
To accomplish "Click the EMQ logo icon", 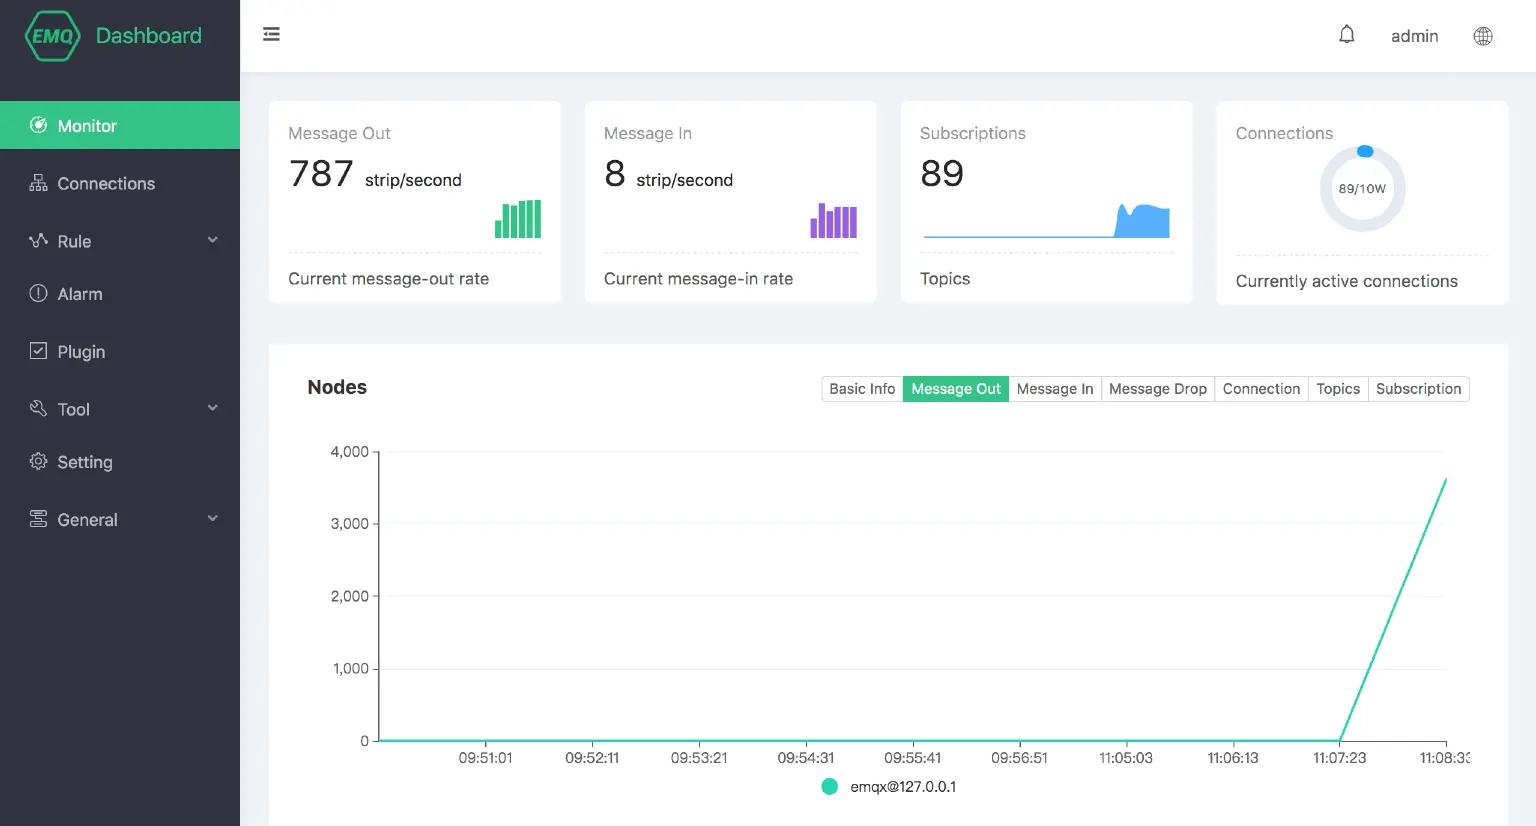I will click(x=52, y=36).
